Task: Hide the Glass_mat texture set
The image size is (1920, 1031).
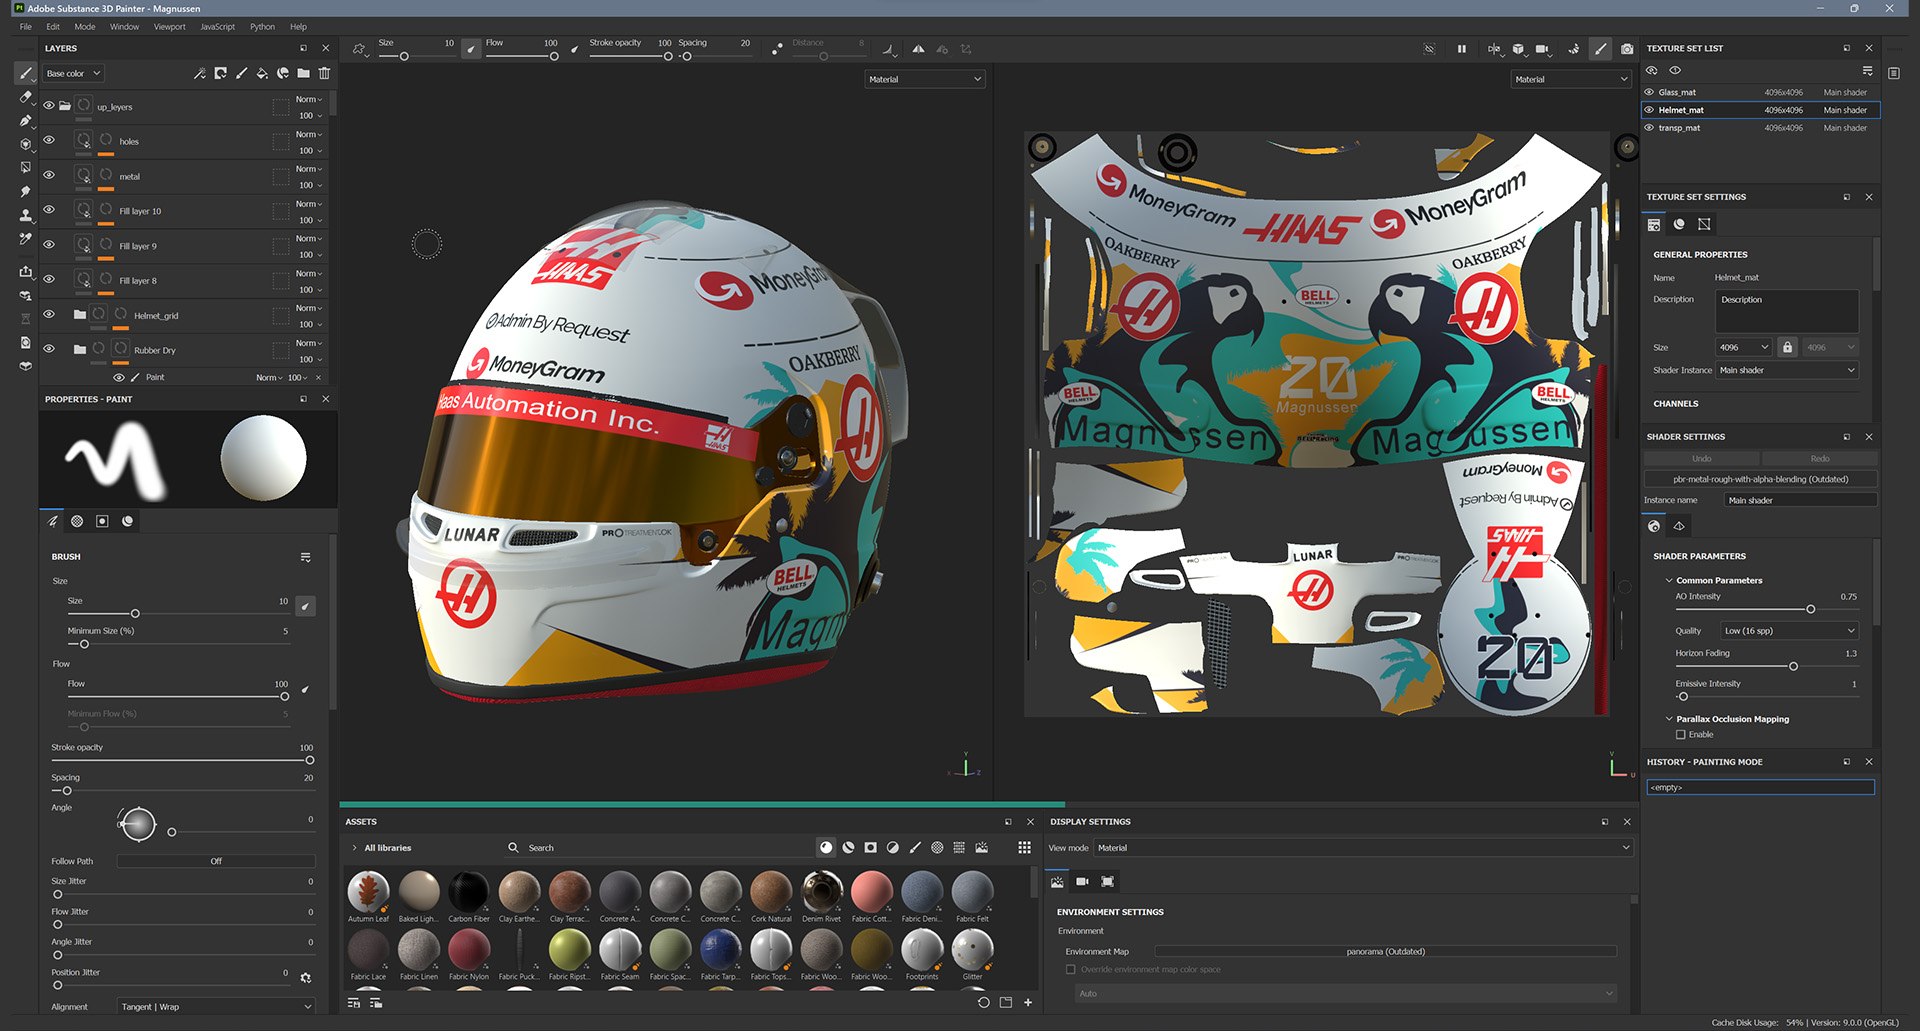Action: 1650,92
